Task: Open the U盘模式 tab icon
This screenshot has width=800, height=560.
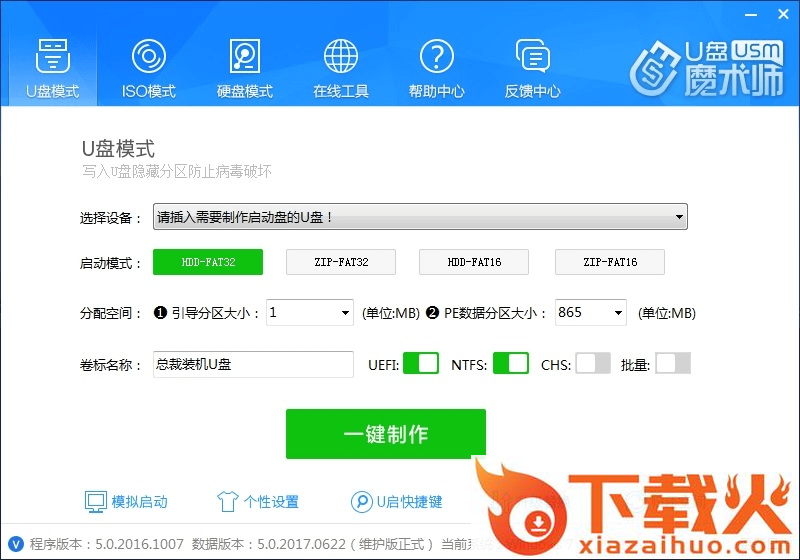Action: pos(53,56)
